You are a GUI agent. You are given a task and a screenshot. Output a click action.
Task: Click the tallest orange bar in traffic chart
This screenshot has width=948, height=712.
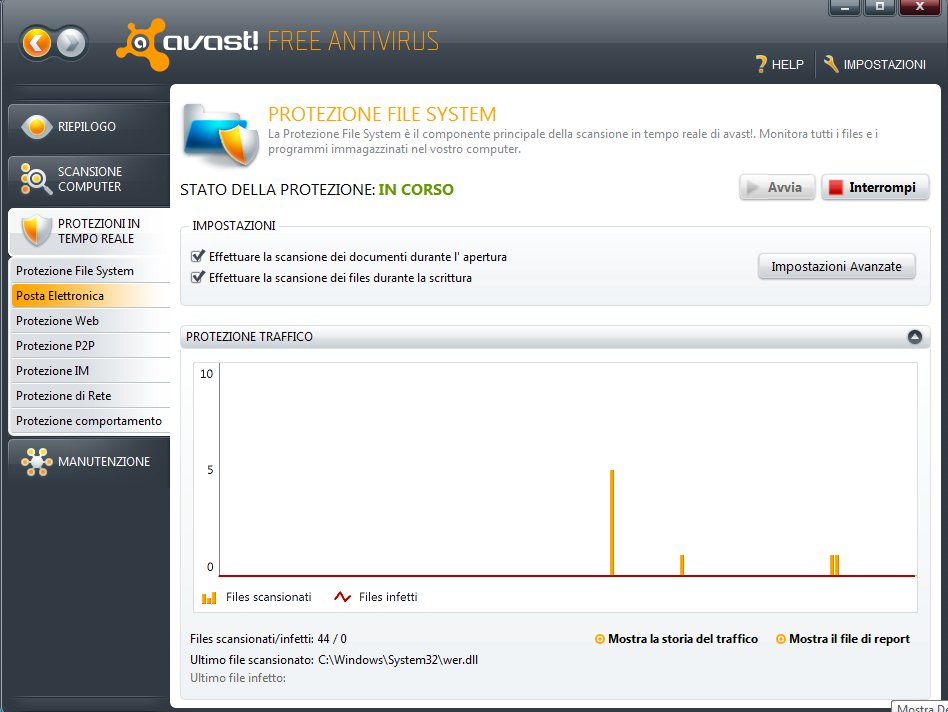pyautogui.click(x=612, y=523)
